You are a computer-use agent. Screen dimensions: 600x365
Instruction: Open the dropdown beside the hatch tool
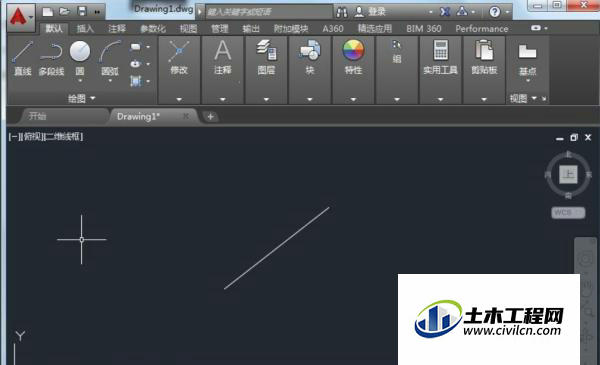pyautogui.click(x=148, y=81)
